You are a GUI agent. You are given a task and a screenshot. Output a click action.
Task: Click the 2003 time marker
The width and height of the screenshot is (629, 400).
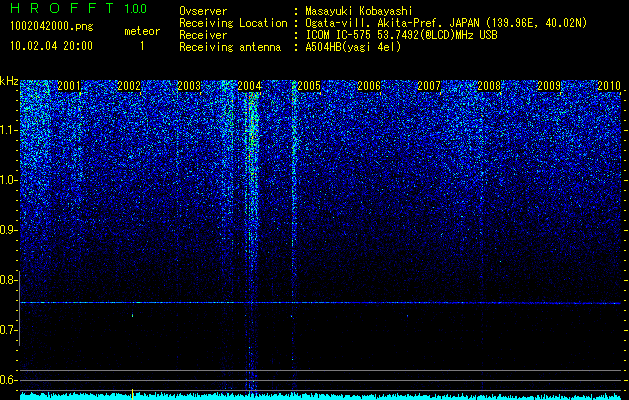click(189, 85)
